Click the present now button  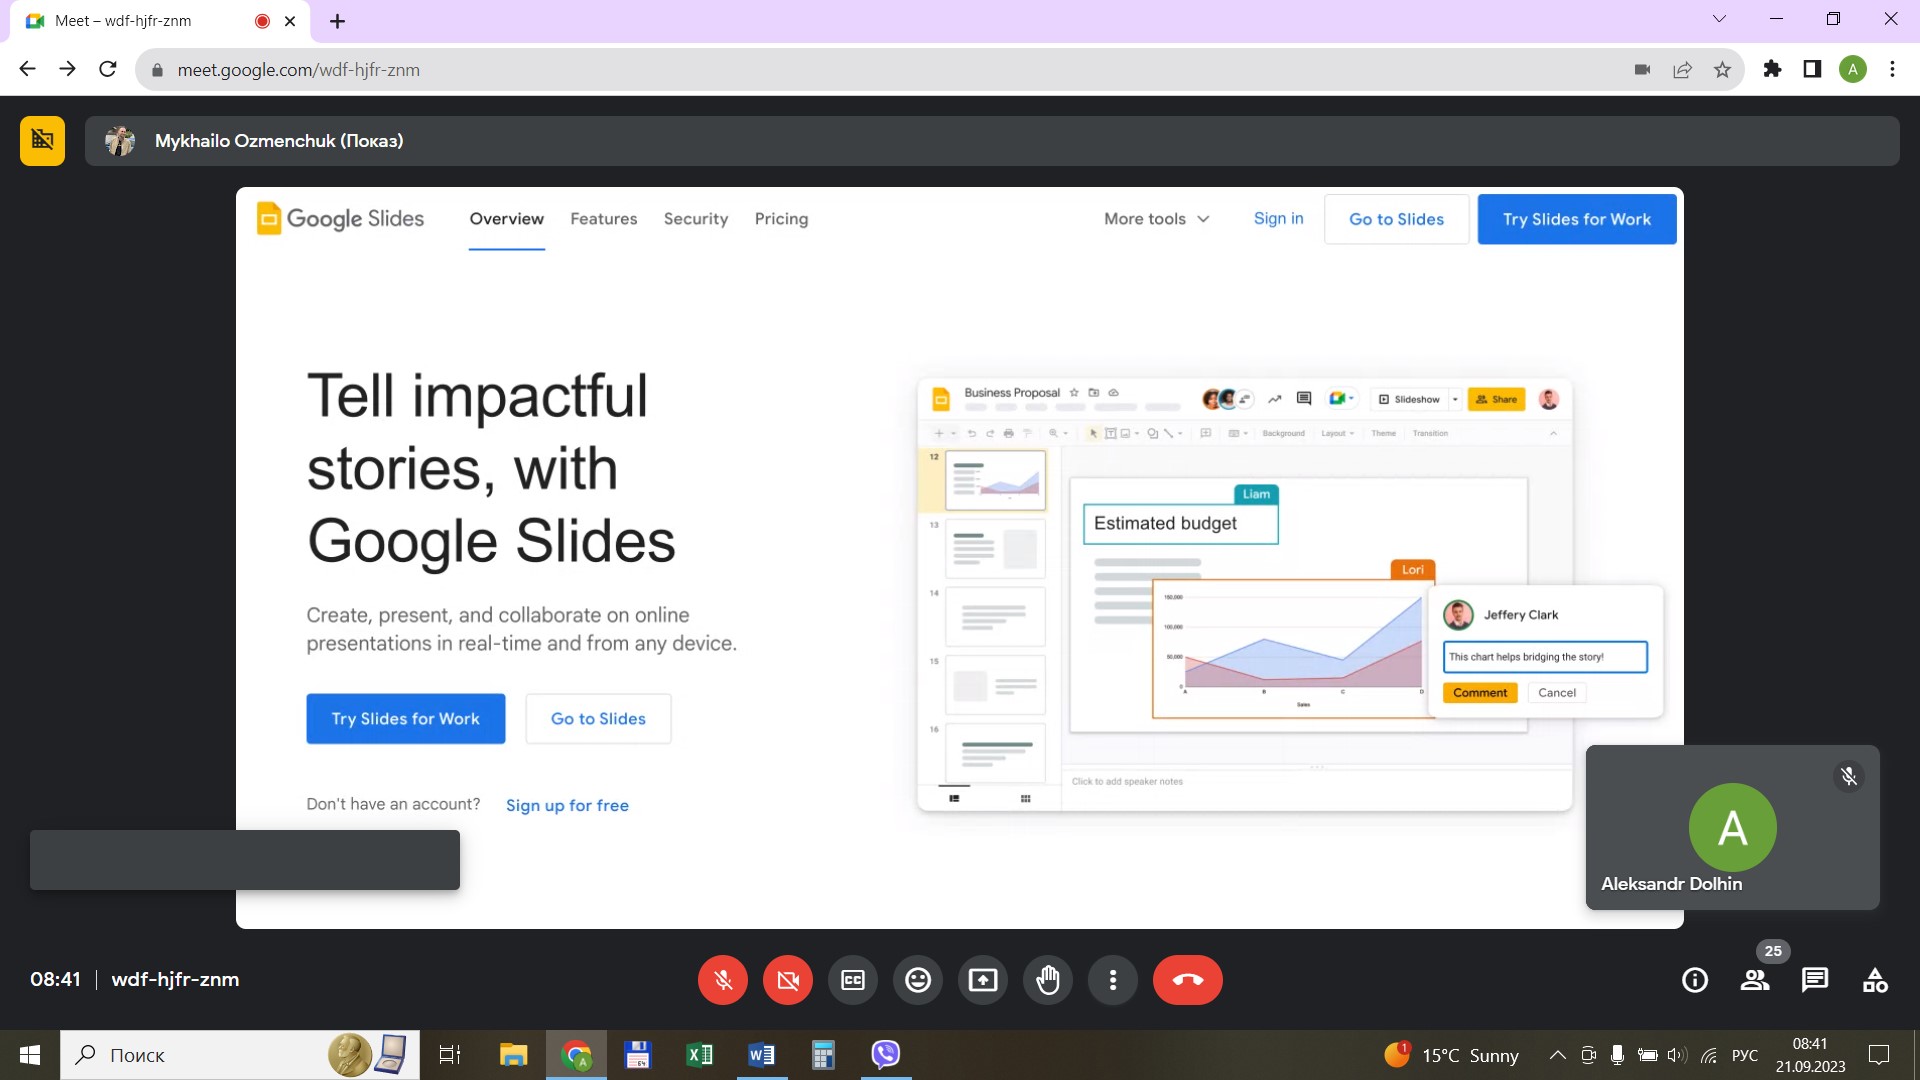(x=983, y=980)
